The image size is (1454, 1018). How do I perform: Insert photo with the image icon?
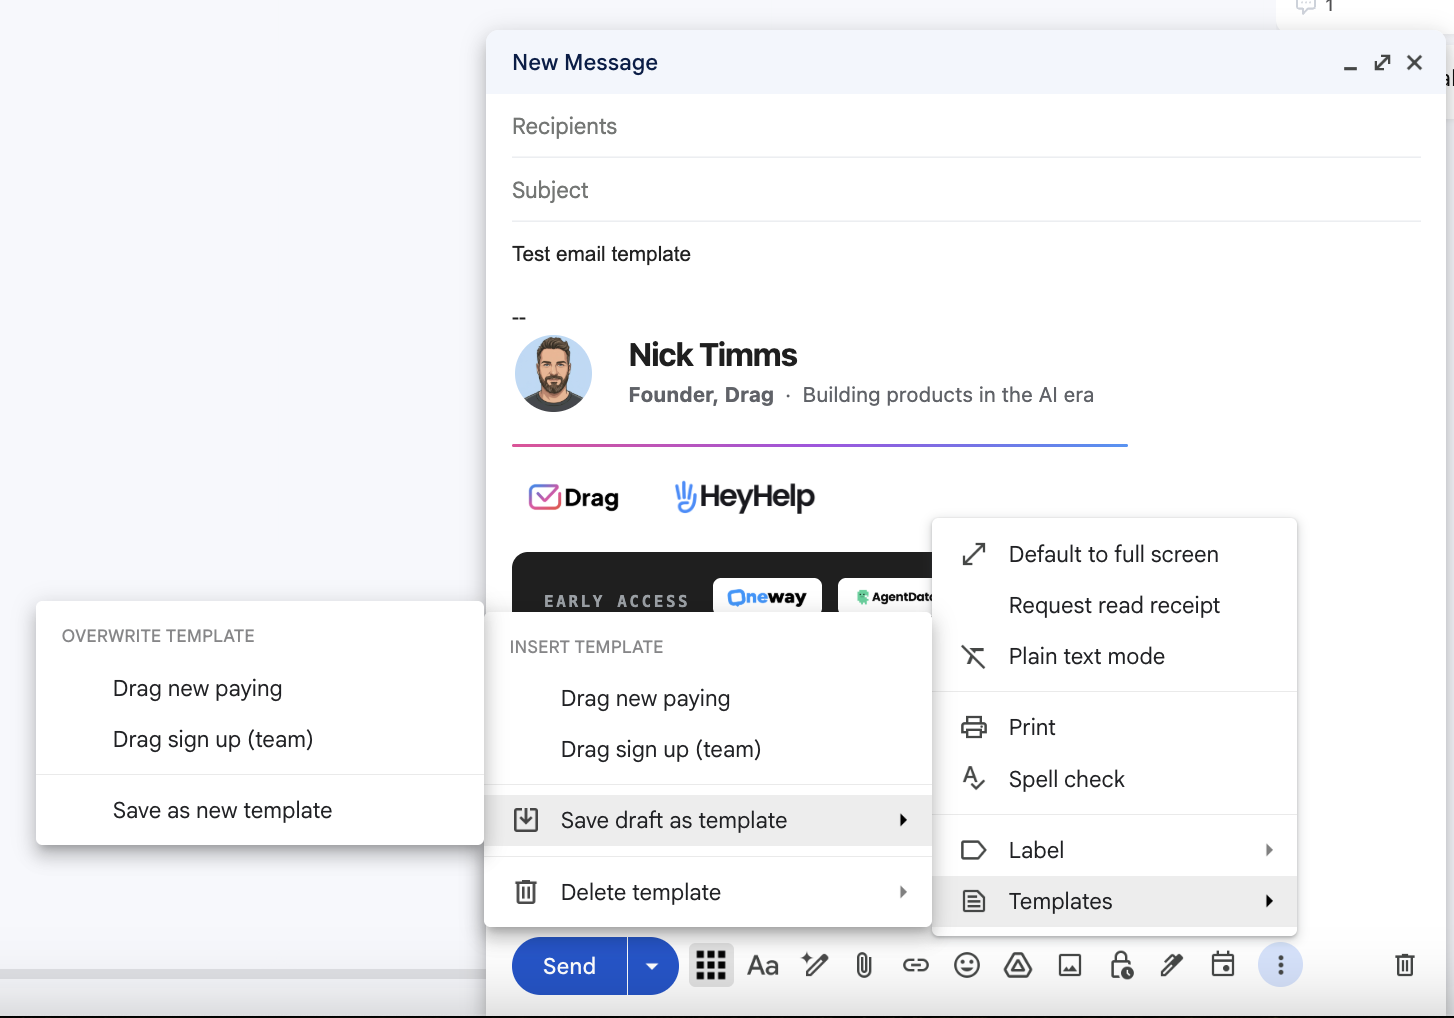coord(1070,965)
